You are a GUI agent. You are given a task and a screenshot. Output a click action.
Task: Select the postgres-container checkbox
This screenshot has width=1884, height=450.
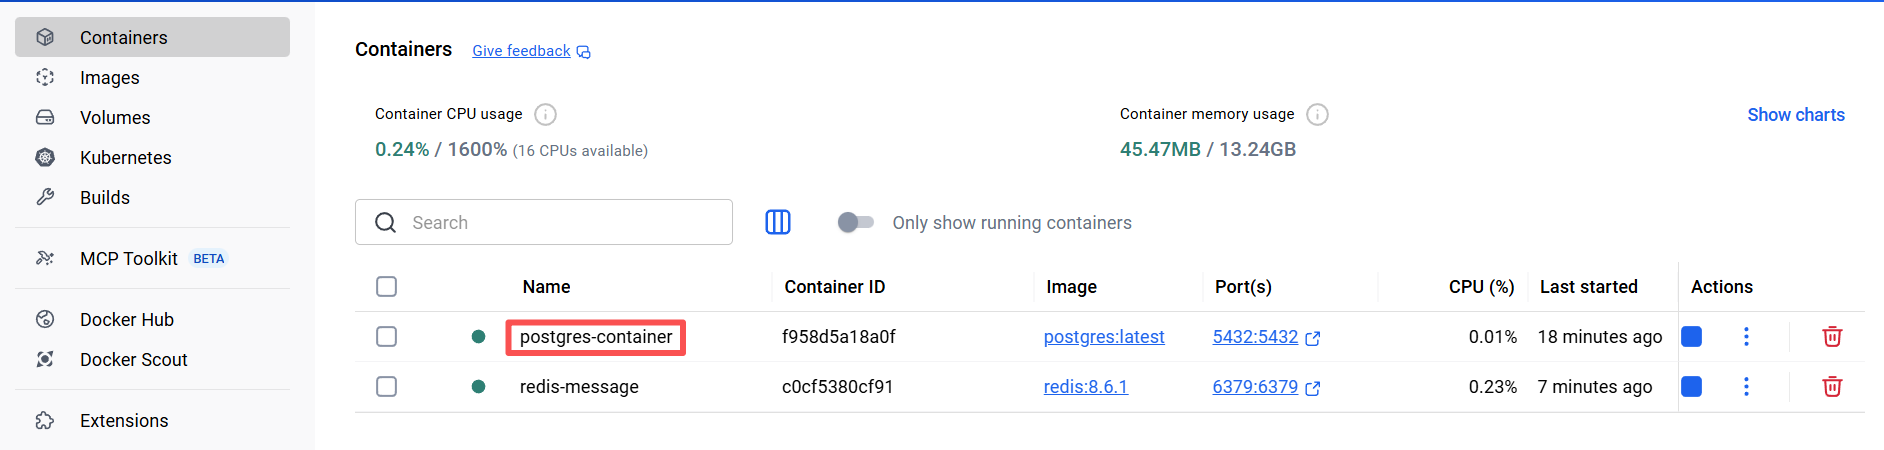pyautogui.click(x=387, y=337)
